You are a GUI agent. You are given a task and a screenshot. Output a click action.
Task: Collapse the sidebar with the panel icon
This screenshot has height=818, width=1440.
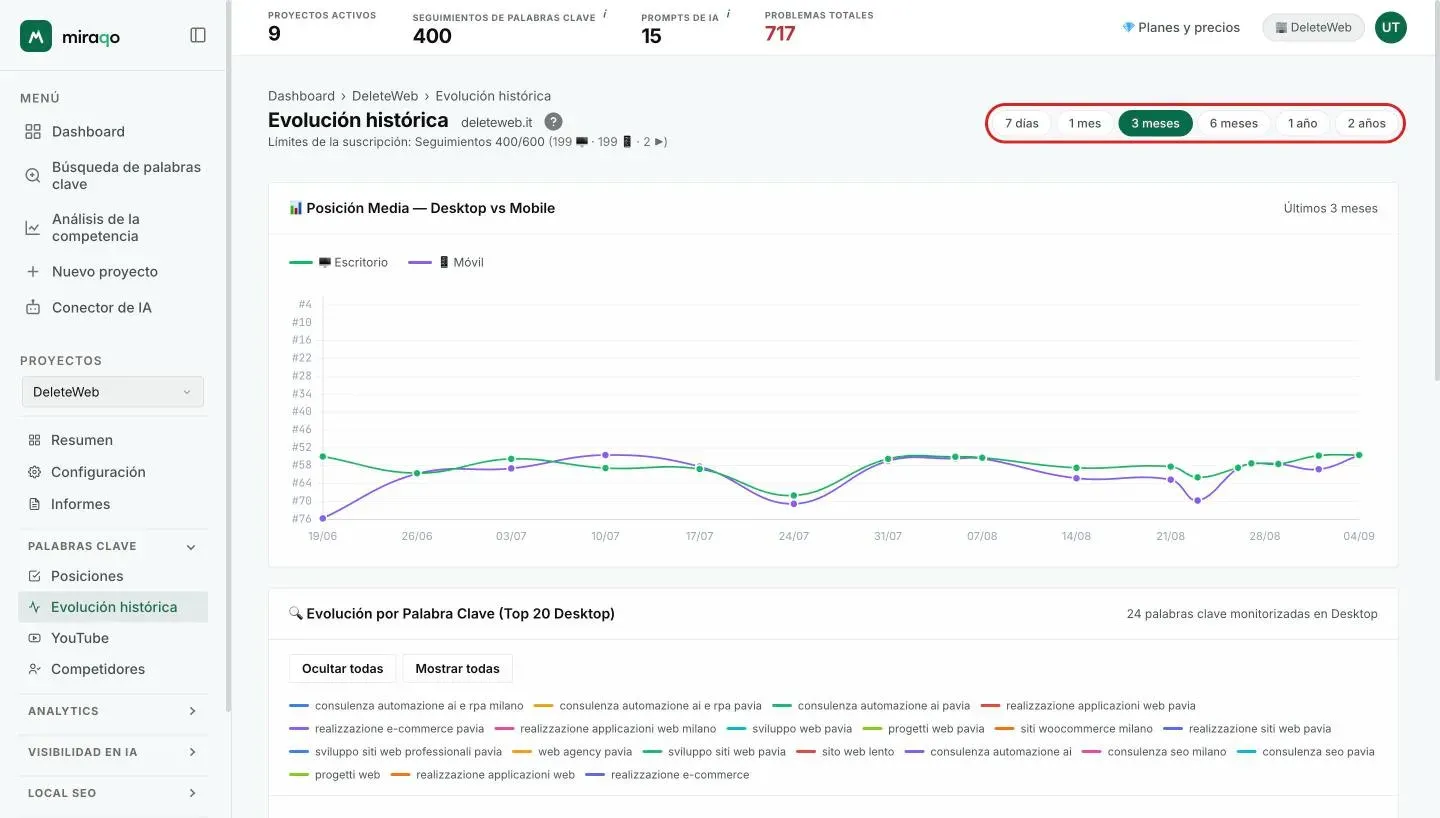(x=198, y=35)
